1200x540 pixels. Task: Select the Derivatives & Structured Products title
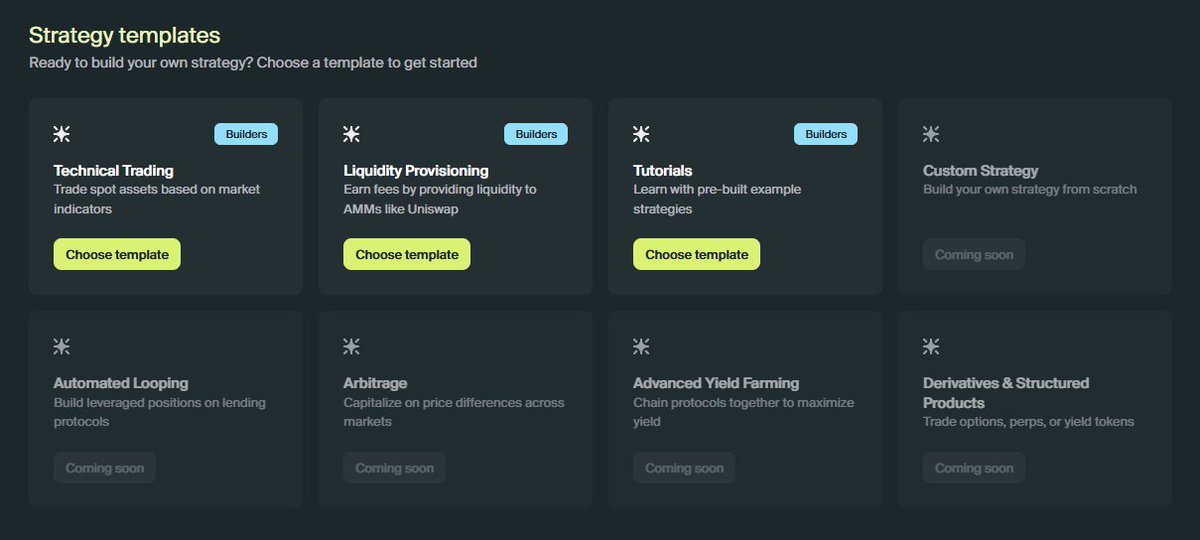(1006, 393)
